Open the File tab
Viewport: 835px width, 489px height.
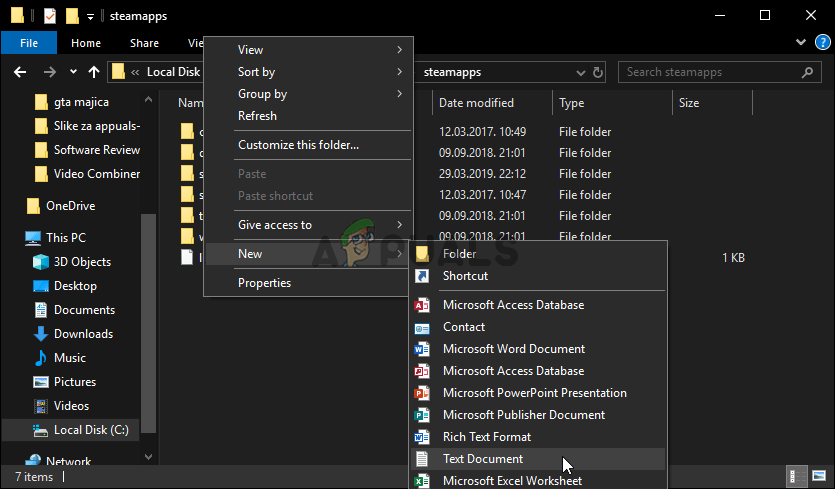pyautogui.click(x=29, y=43)
